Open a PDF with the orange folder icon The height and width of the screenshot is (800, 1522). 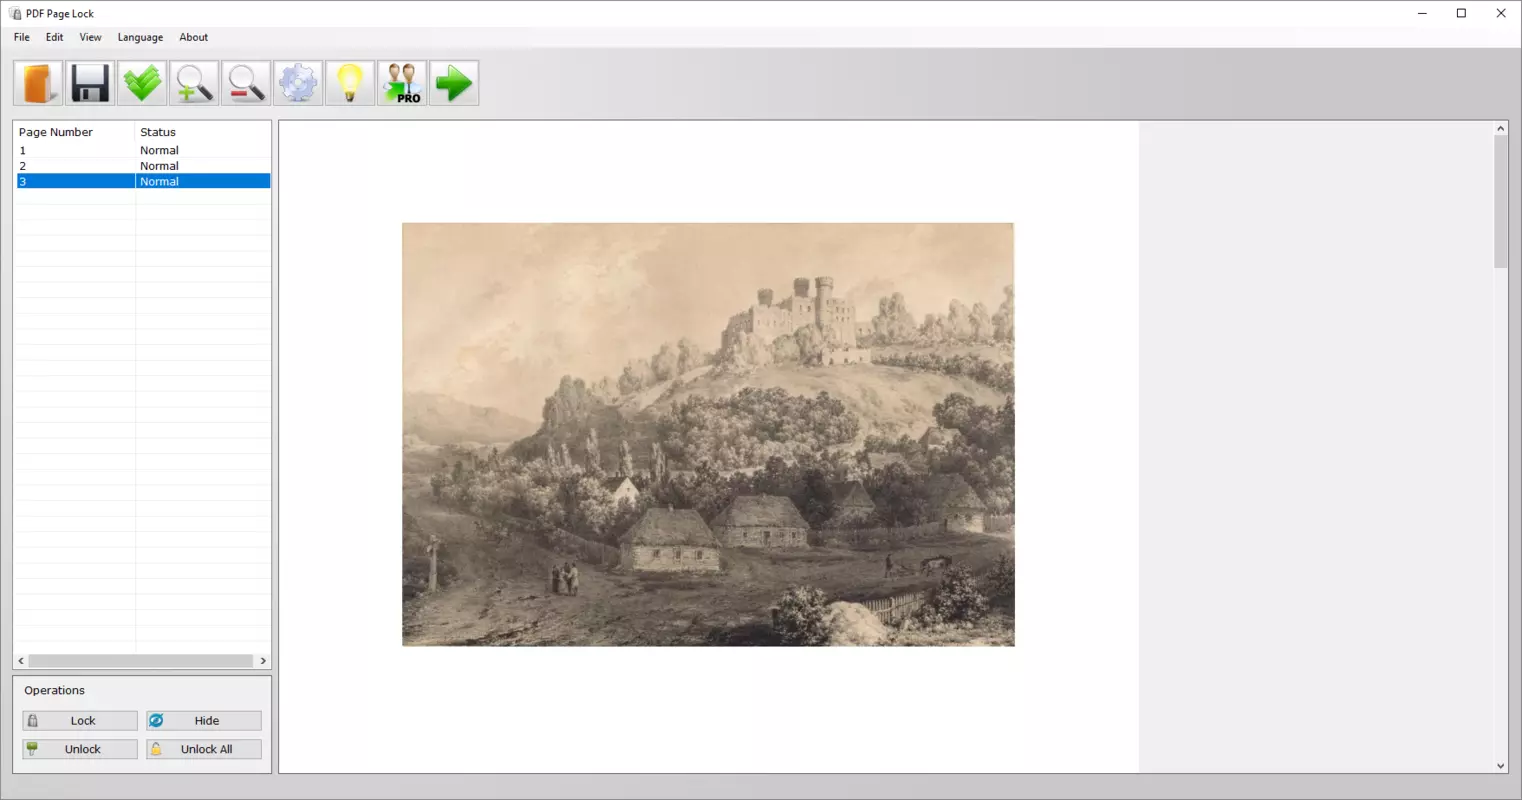38,83
